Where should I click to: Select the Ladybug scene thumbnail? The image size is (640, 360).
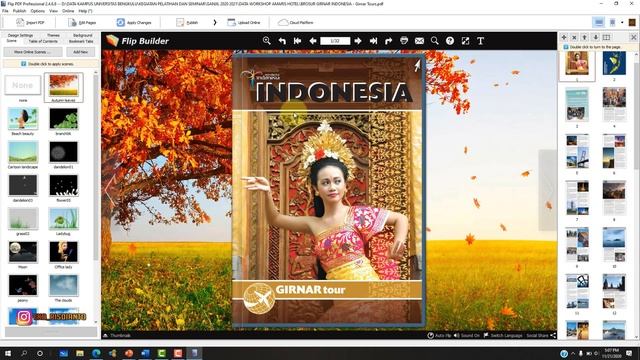[63, 218]
